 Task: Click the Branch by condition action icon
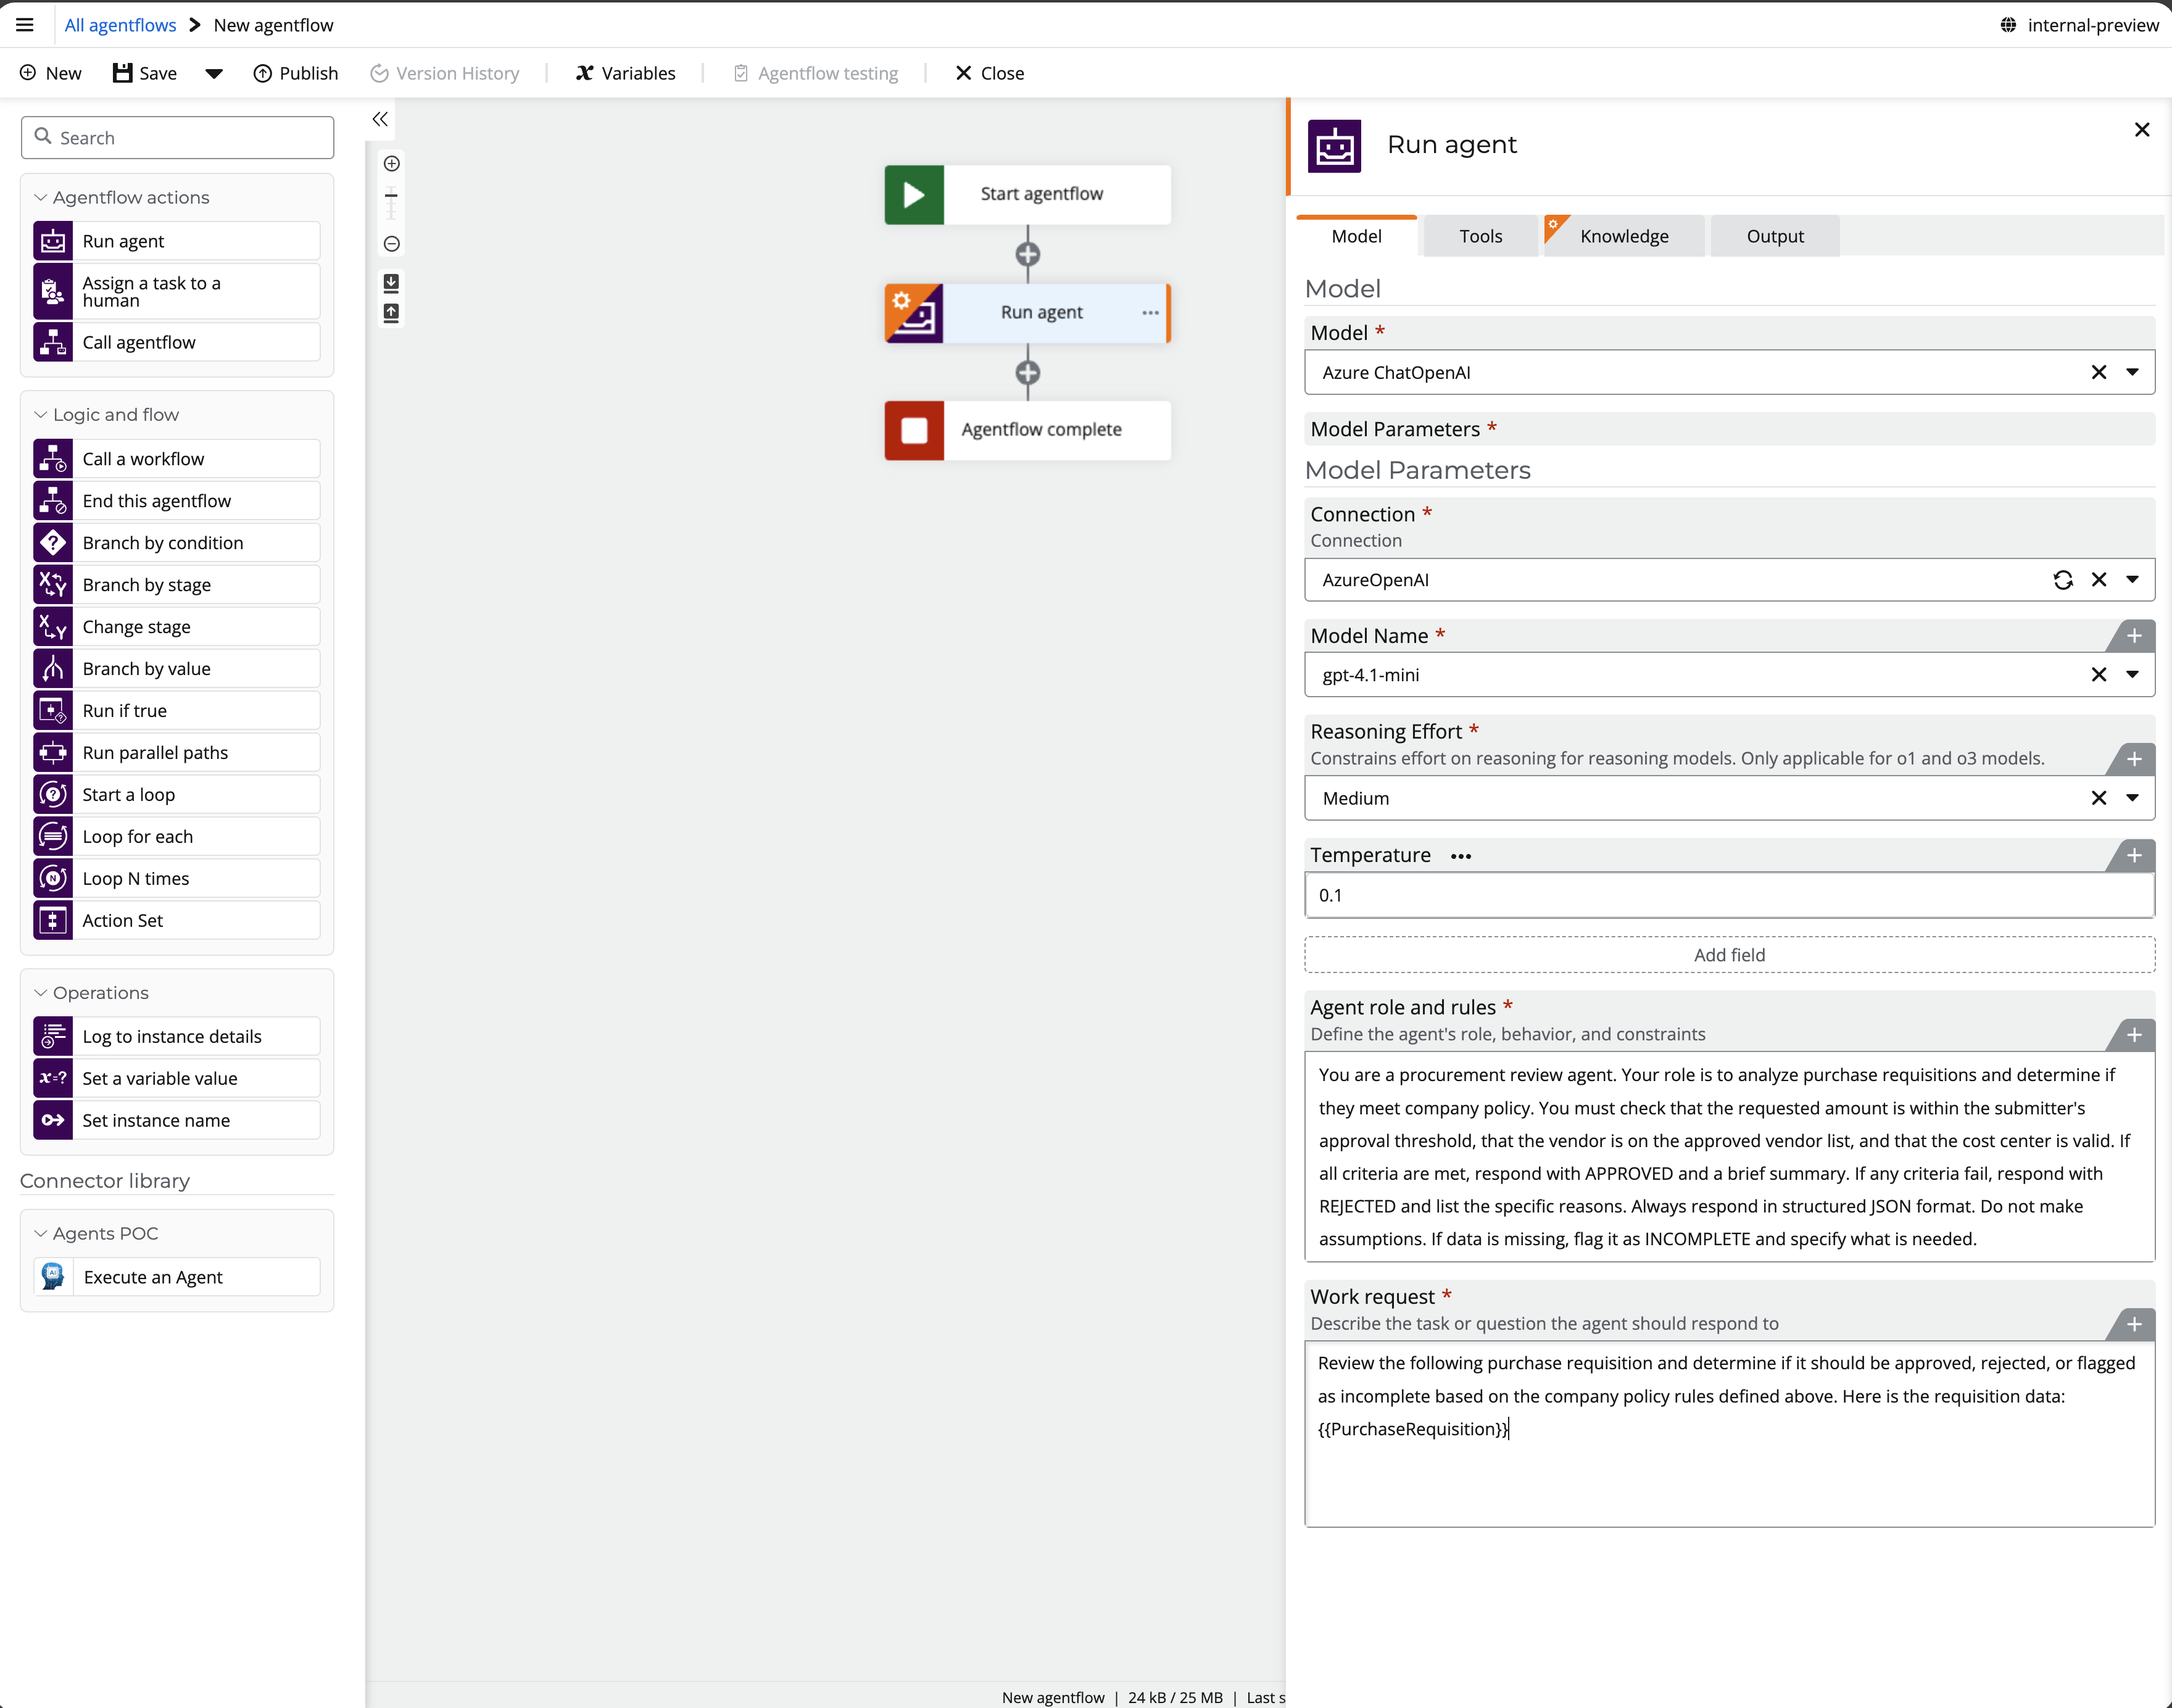point(53,543)
